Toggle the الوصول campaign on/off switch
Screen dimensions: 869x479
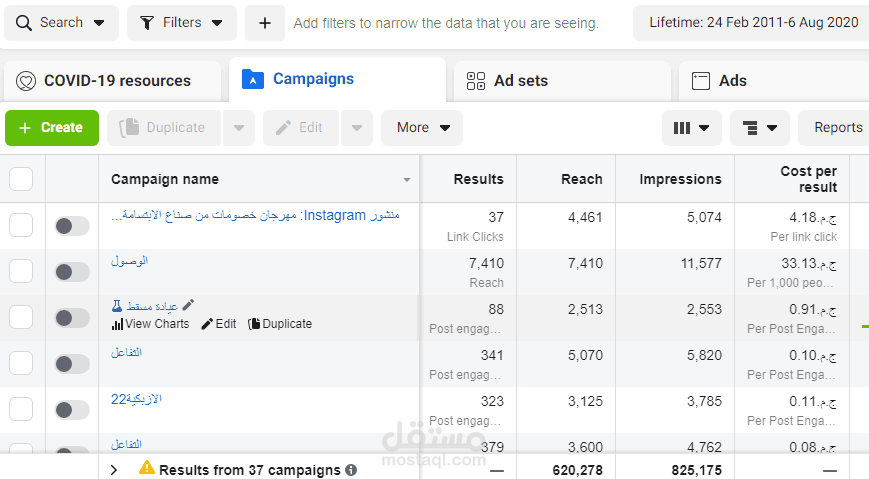[x=72, y=272]
